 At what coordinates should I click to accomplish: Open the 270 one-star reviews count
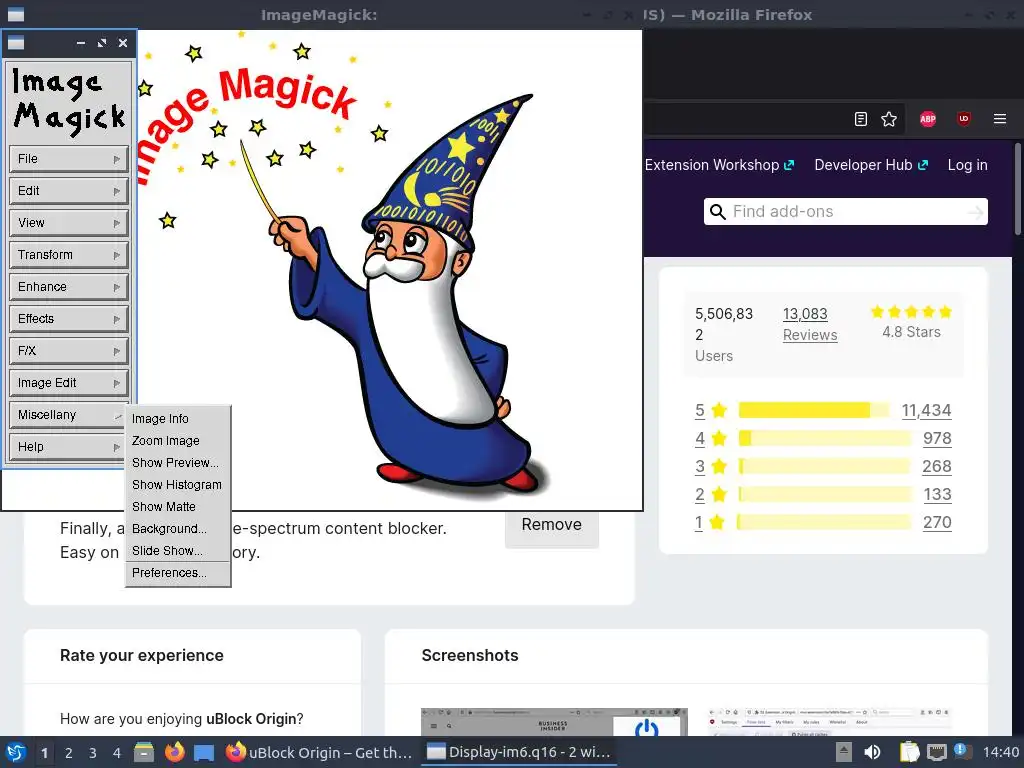[x=937, y=522]
